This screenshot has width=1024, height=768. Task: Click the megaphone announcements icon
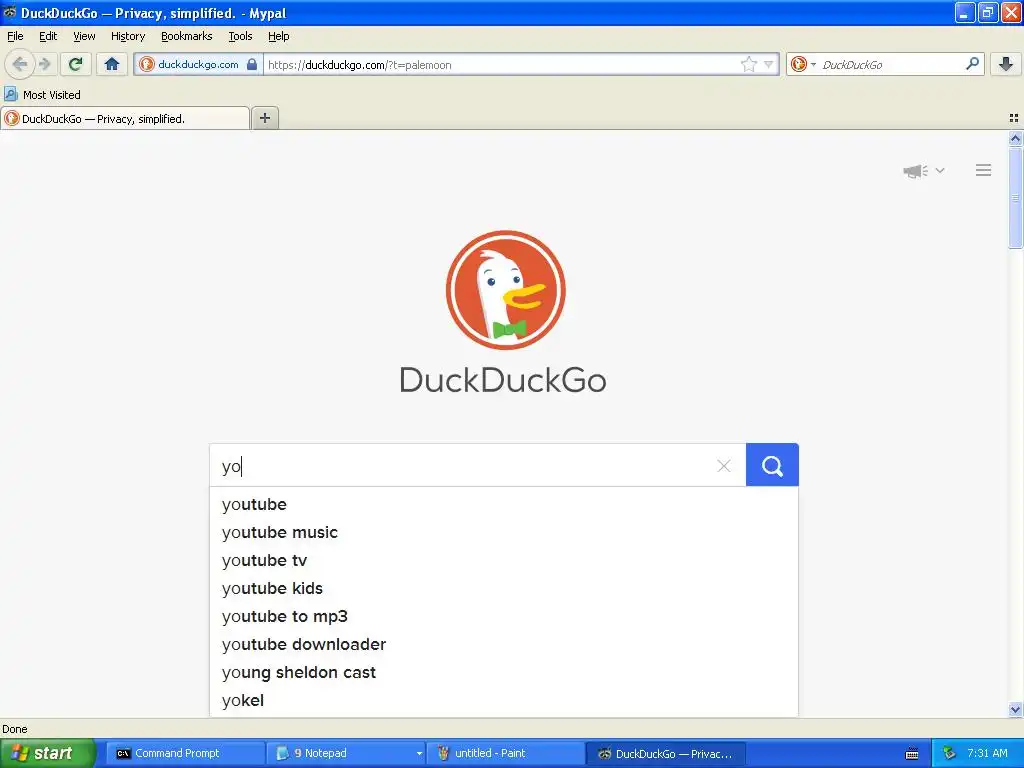point(916,171)
